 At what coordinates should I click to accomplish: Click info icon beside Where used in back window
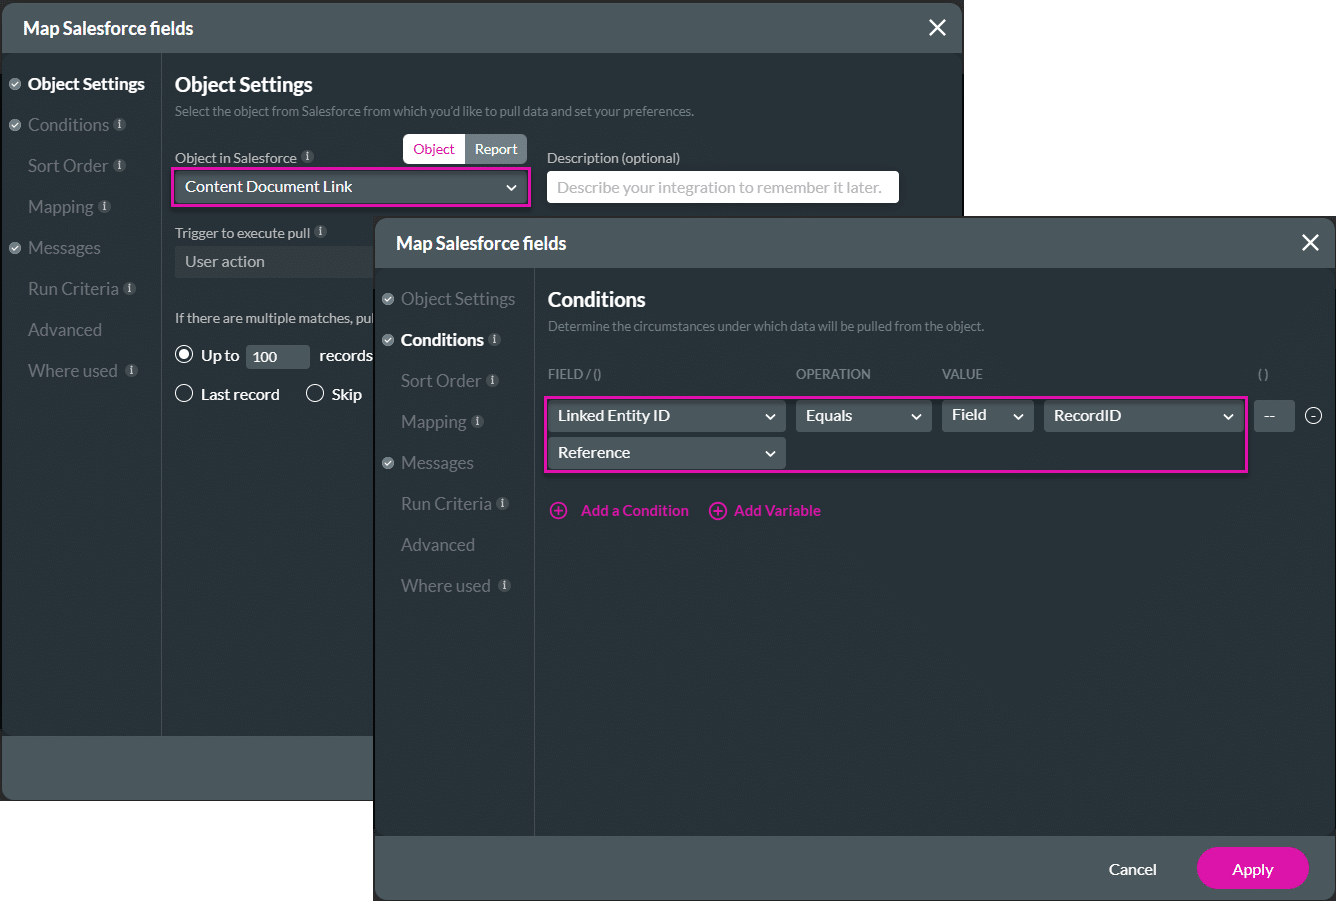click(131, 371)
